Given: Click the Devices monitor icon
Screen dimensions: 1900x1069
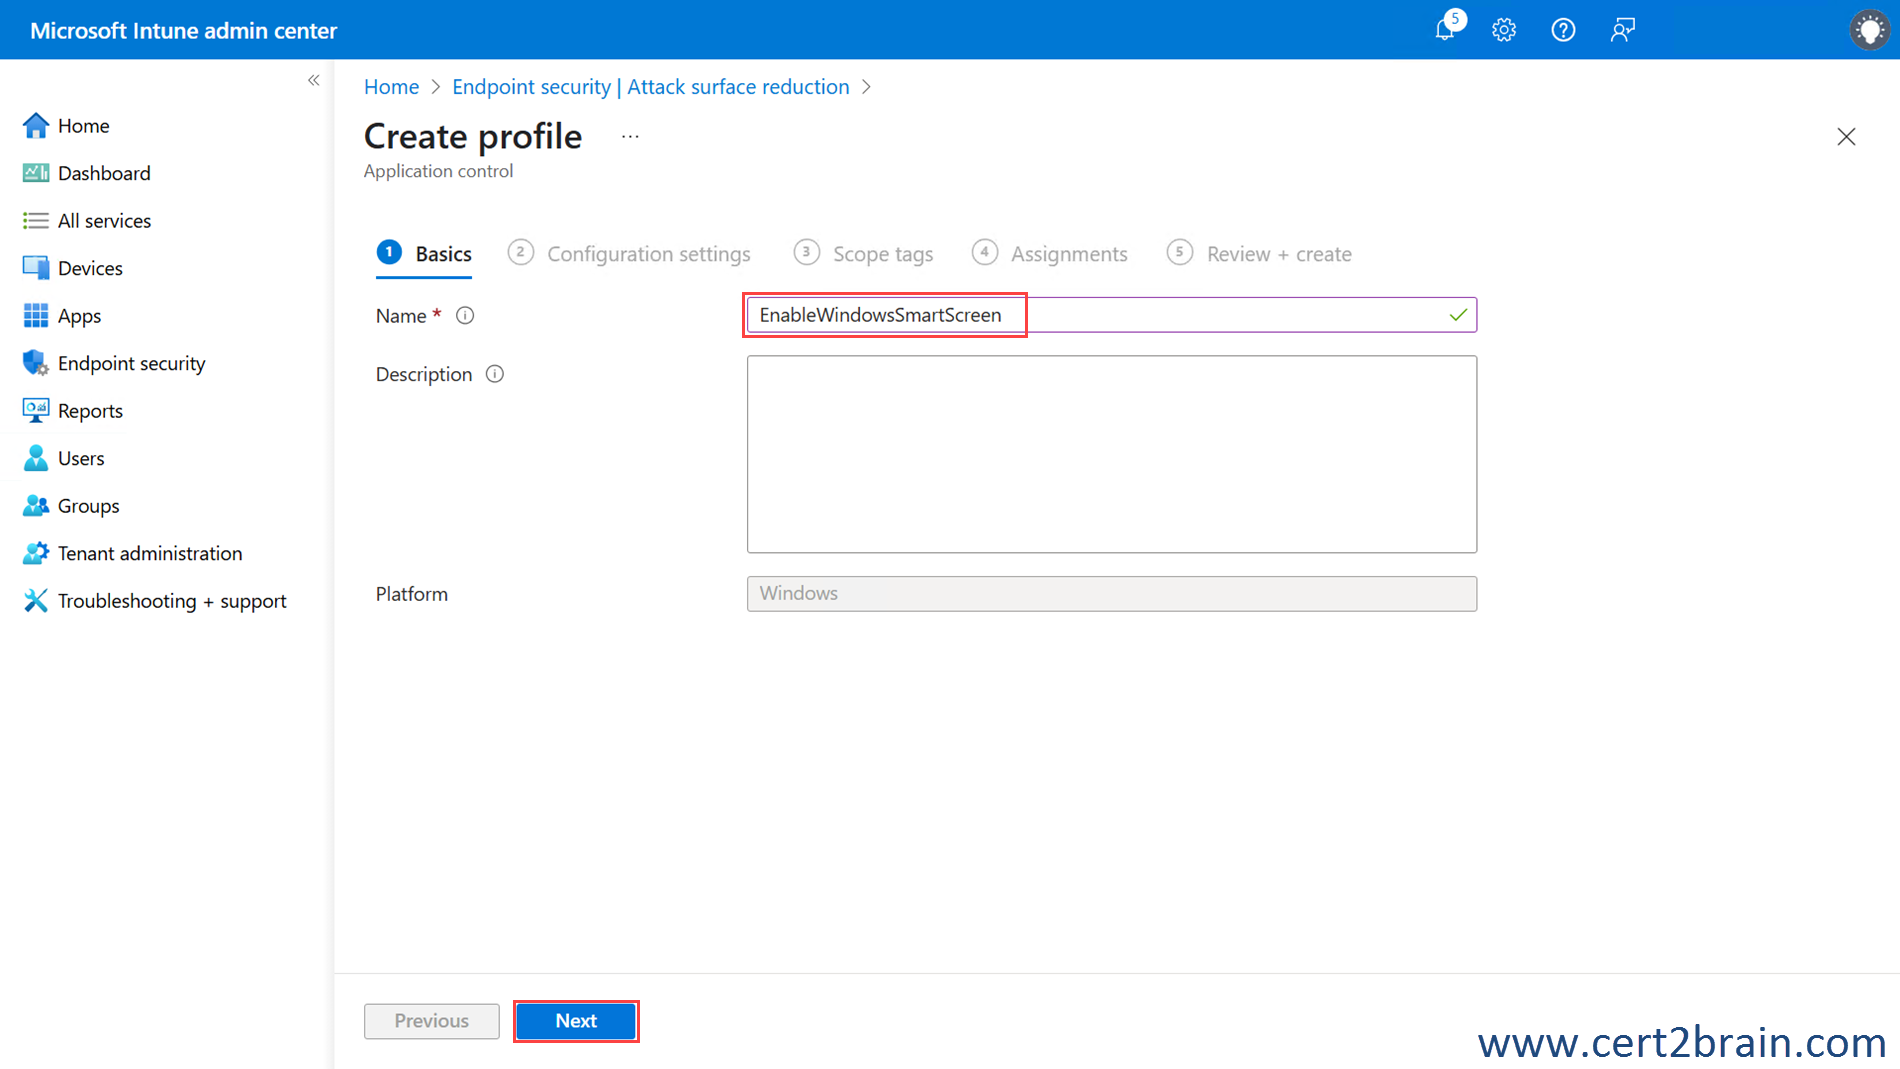Looking at the screenshot, I should coord(36,268).
